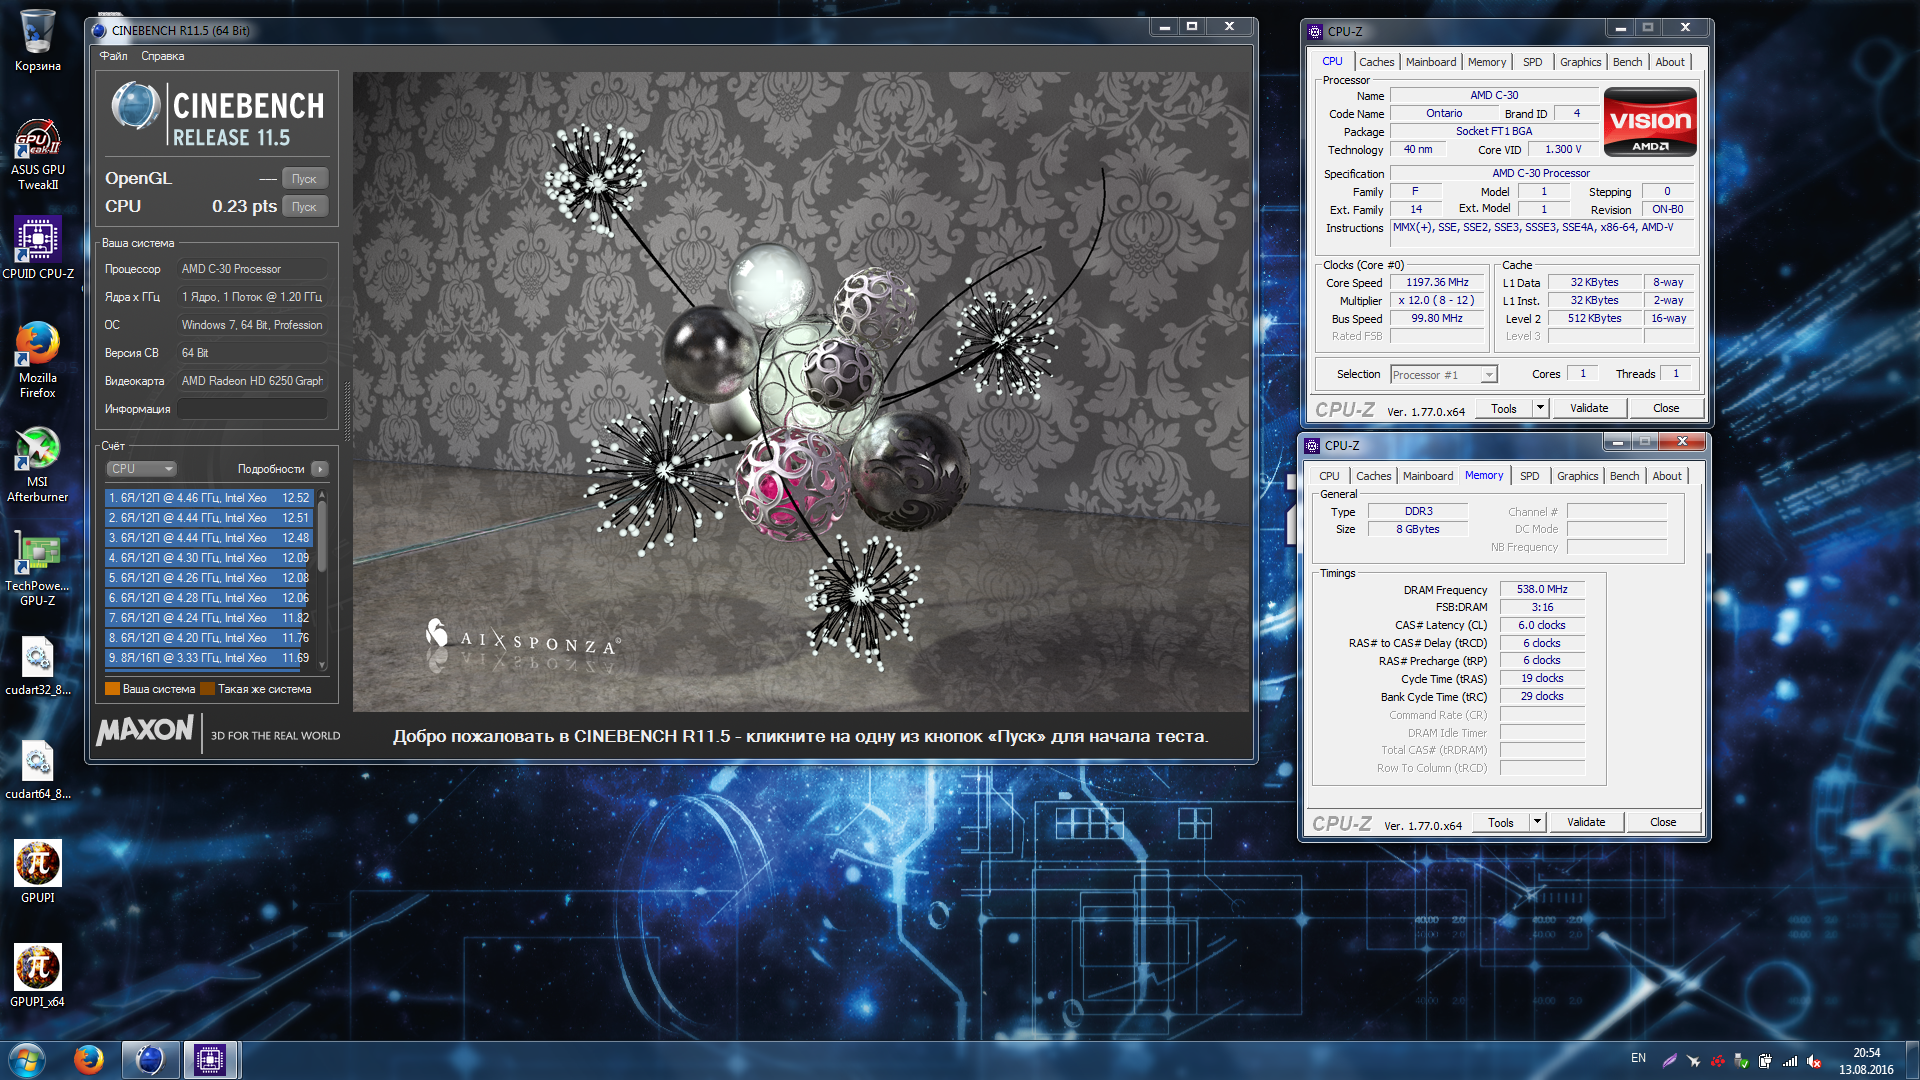The width and height of the screenshot is (1920, 1080).
Task: Open Tools dropdown arrow in top CPU-Z
Action: click(1540, 408)
